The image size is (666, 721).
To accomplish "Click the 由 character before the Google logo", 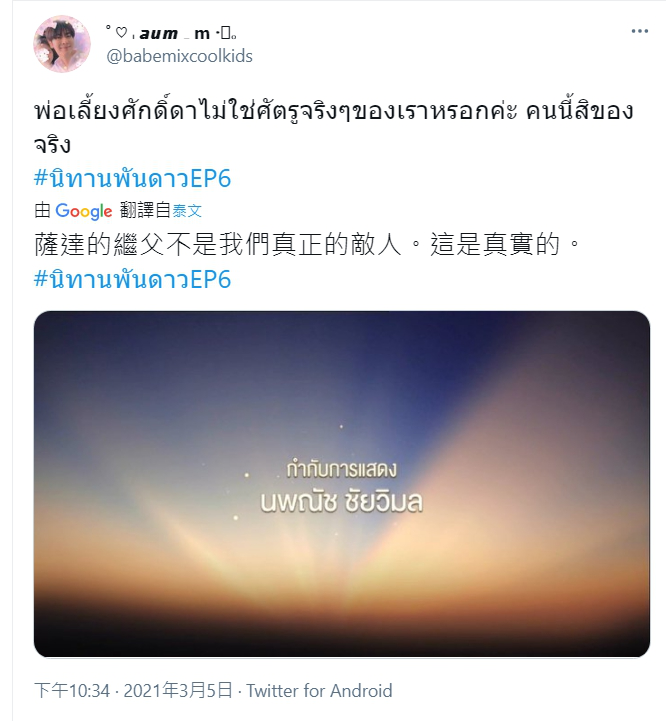I will (42, 211).
